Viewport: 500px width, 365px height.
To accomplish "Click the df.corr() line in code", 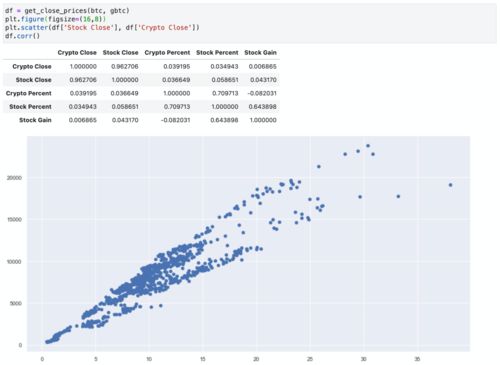I will point(22,36).
